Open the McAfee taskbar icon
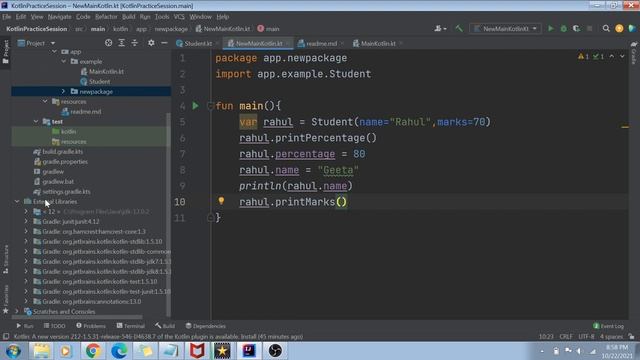The width and height of the screenshot is (640, 360). tap(197, 351)
